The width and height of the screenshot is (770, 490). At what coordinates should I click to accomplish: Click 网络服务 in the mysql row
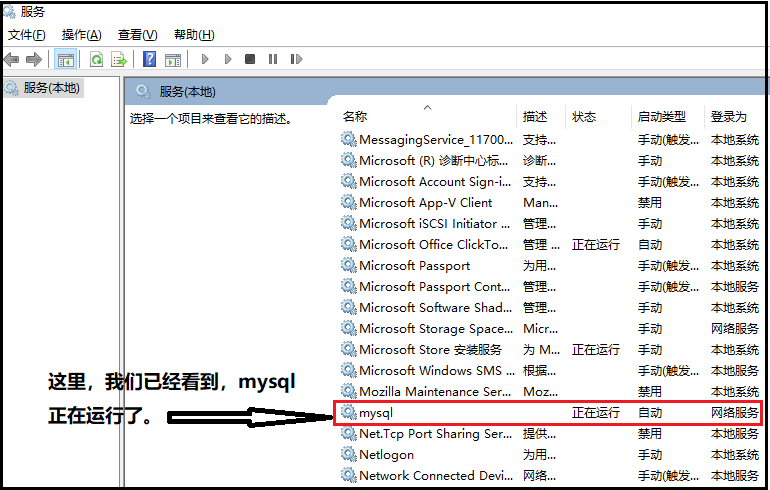(735, 413)
